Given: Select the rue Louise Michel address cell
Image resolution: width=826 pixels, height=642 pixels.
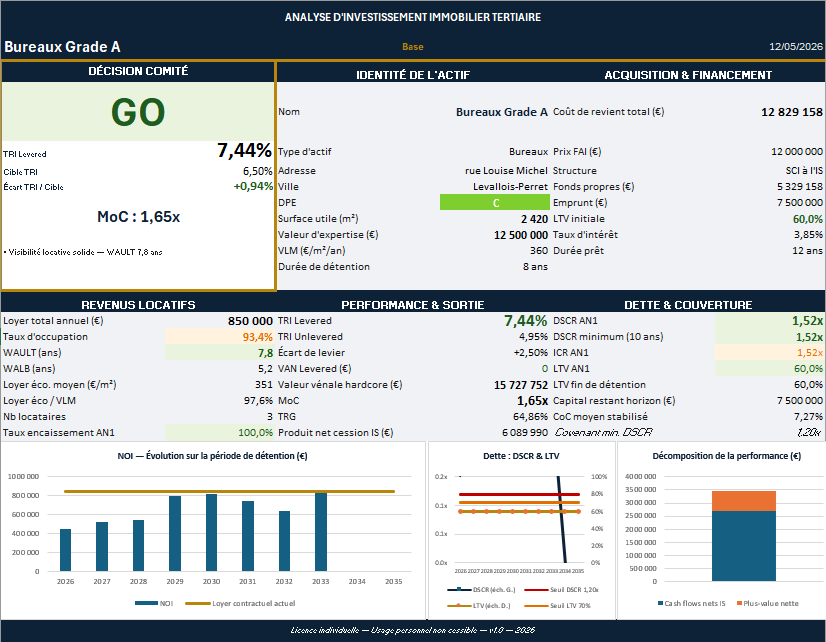Looking at the screenshot, I should tap(506, 171).
